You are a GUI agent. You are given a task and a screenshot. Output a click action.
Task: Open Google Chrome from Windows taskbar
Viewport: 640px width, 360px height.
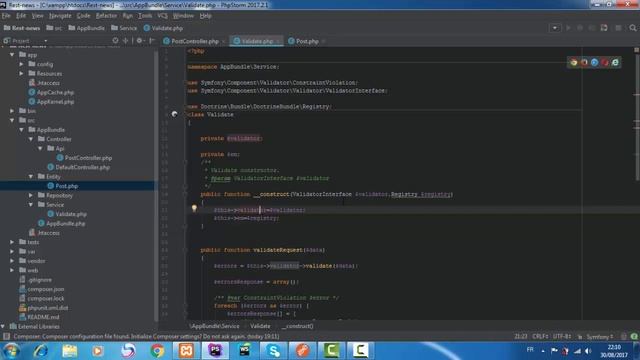[157, 351]
